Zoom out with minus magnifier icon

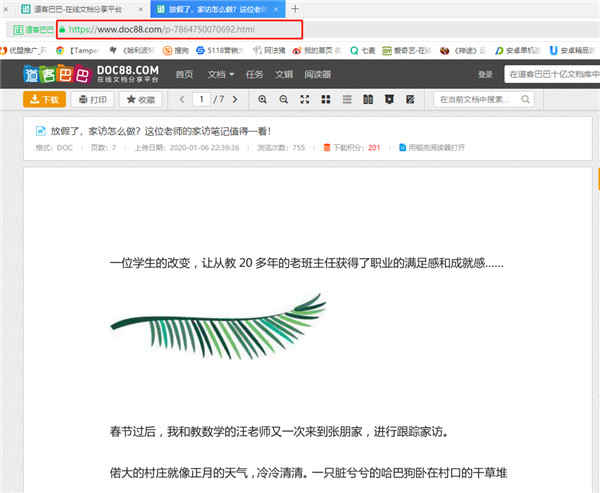pos(284,100)
